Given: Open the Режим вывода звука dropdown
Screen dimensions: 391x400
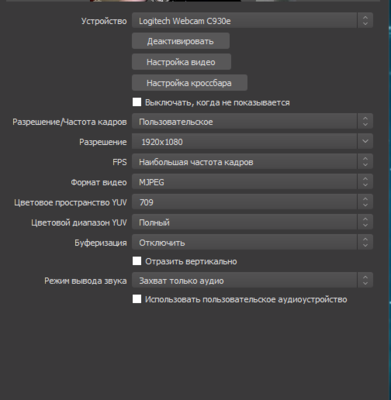Looking at the screenshot, I should pyautogui.click(x=252, y=281).
